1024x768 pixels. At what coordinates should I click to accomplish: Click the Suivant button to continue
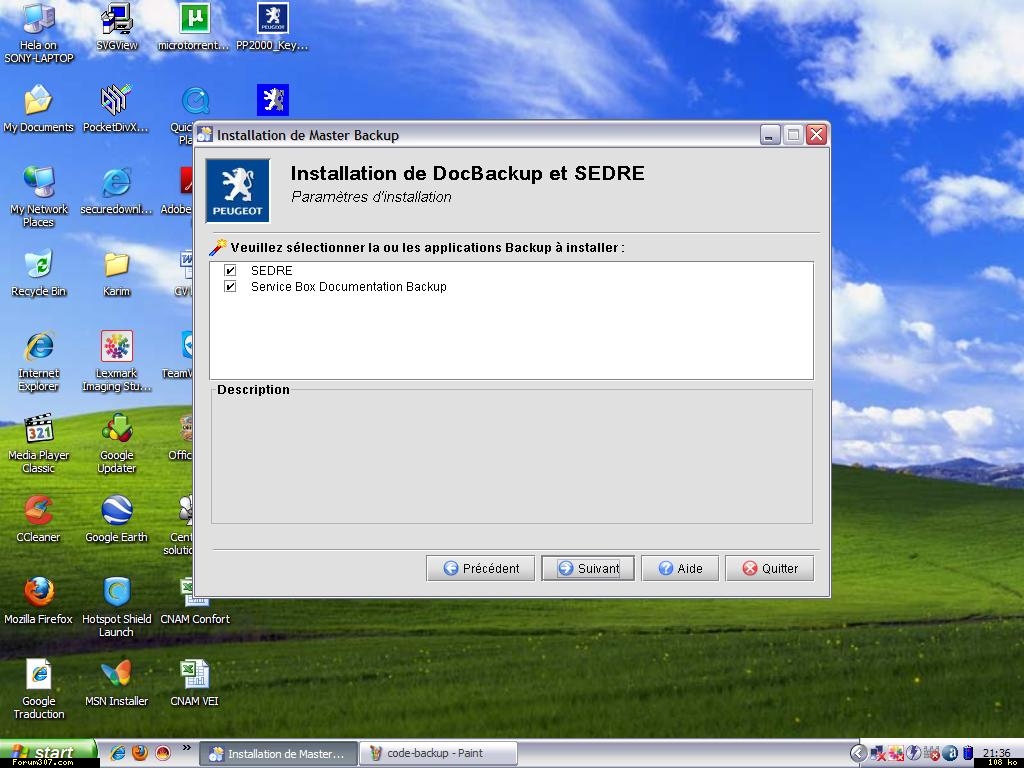[588, 568]
